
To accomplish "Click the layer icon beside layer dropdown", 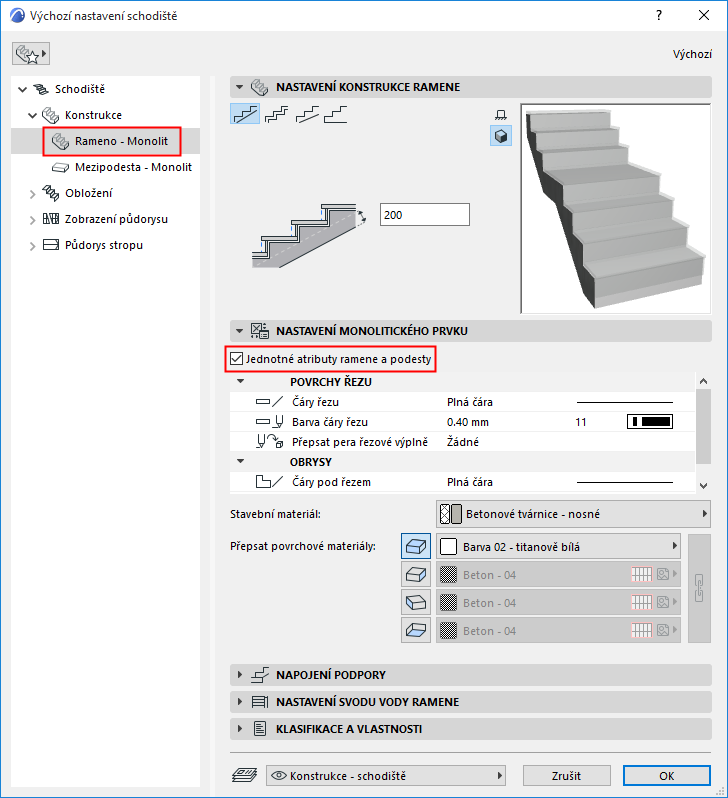I will click(x=244, y=776).
